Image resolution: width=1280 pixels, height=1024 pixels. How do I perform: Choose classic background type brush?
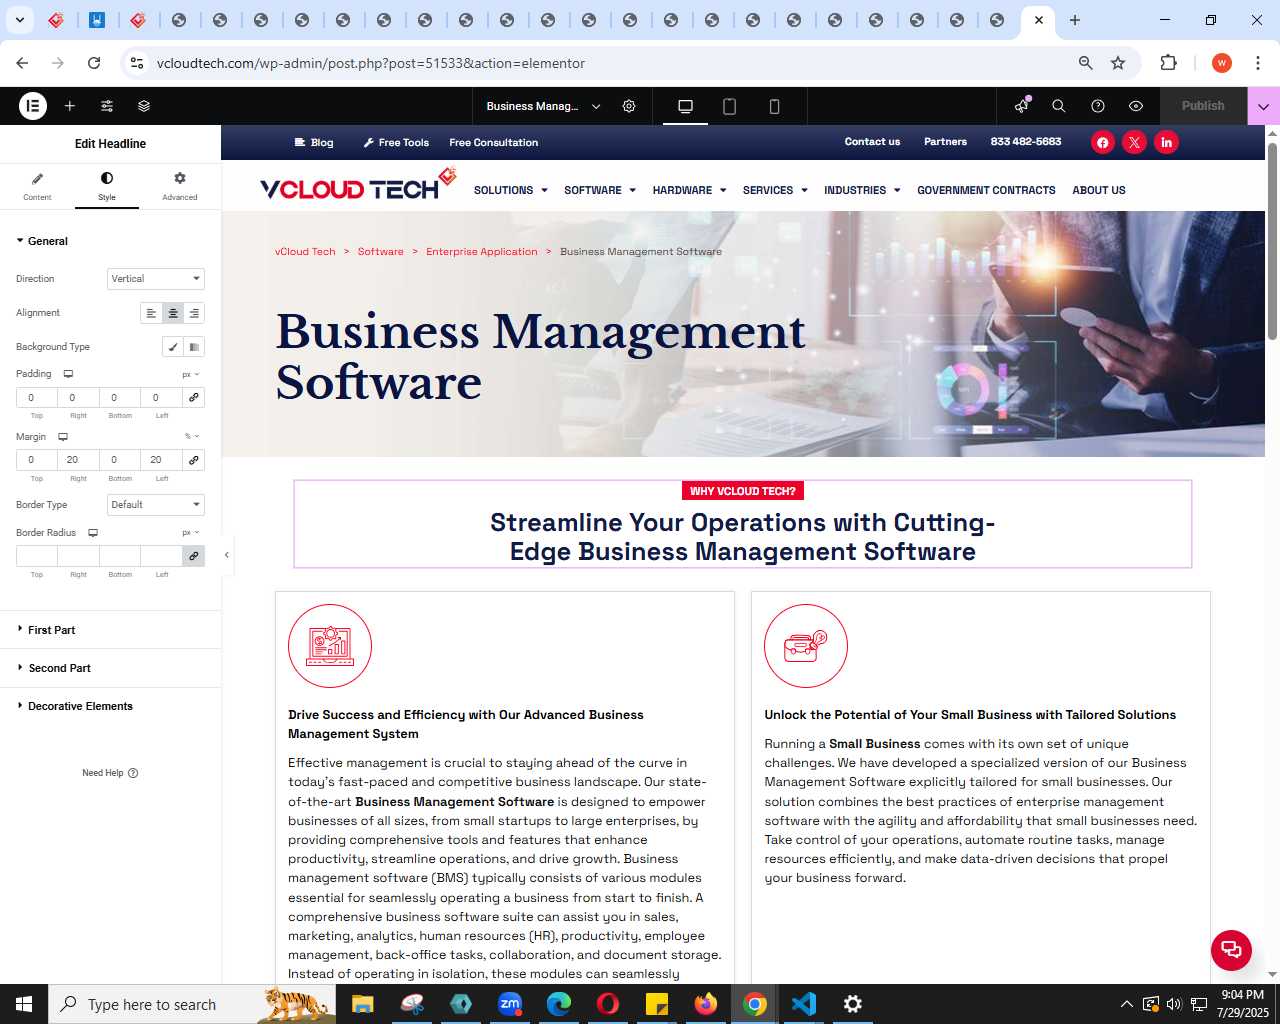point(173,347)
